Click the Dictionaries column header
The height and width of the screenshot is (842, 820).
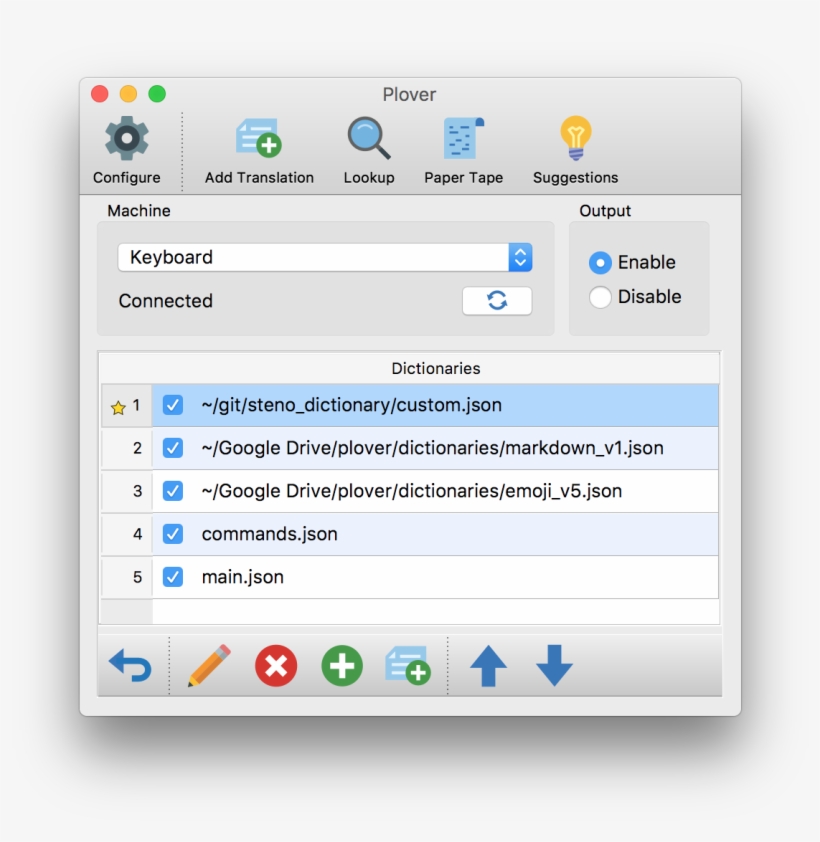tap(436, 368)
